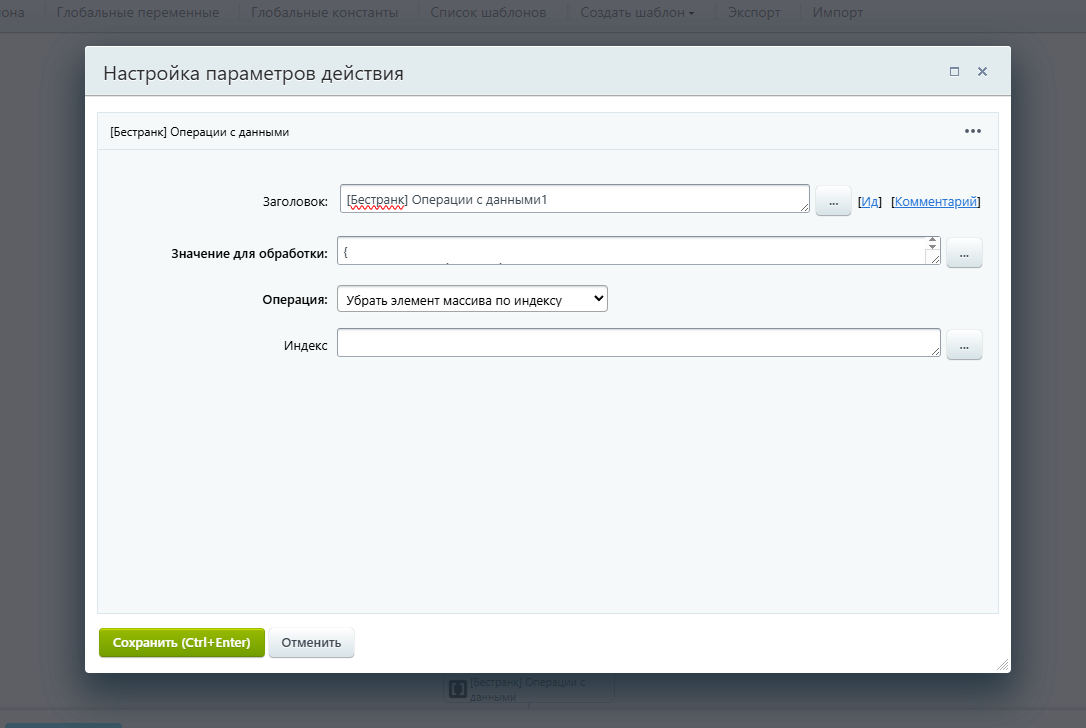Follow the [Ид] link
1086x728 pixels.
[869, 200]
